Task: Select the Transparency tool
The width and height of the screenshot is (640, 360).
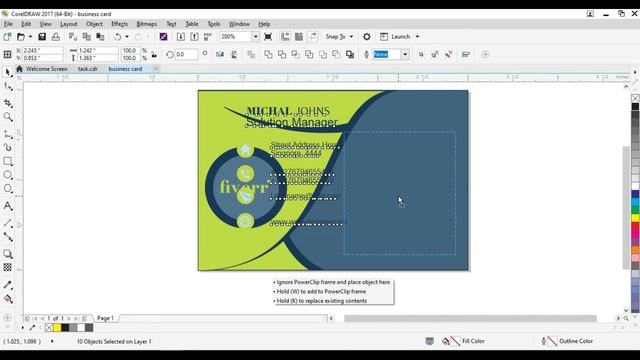Action: pyautogui.click(x=7, y=267)
